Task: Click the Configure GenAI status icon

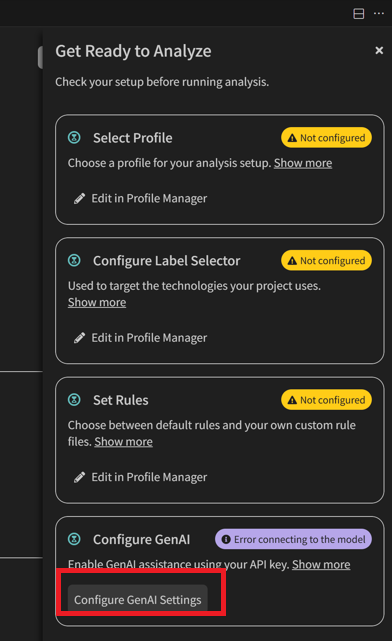Action: (x=74, y=539)
